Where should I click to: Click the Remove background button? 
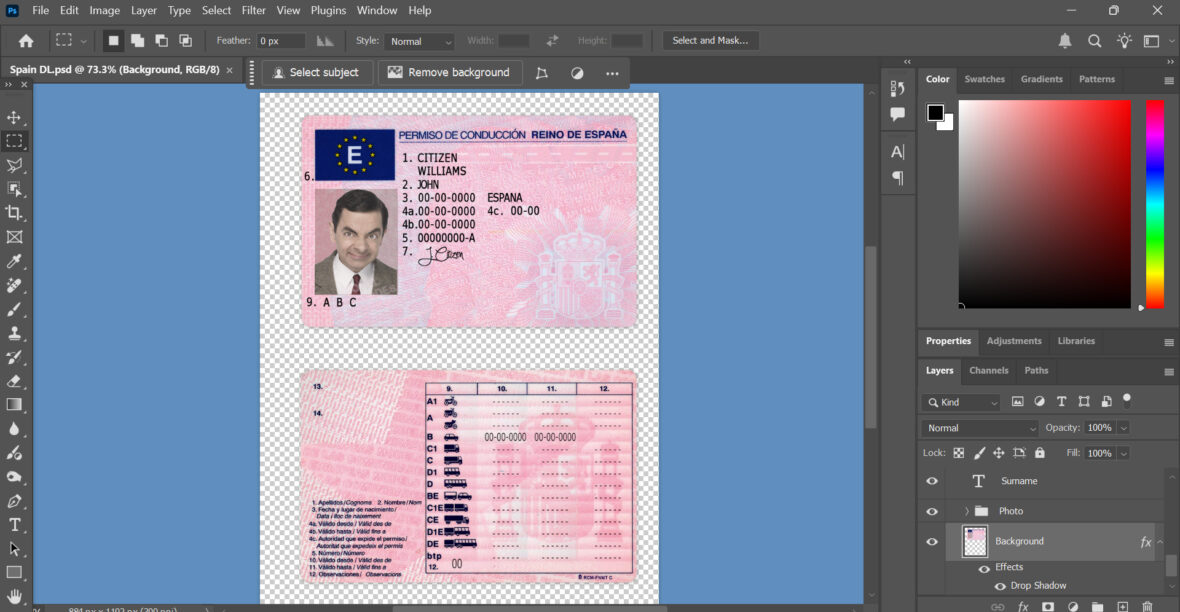(449, 72)
